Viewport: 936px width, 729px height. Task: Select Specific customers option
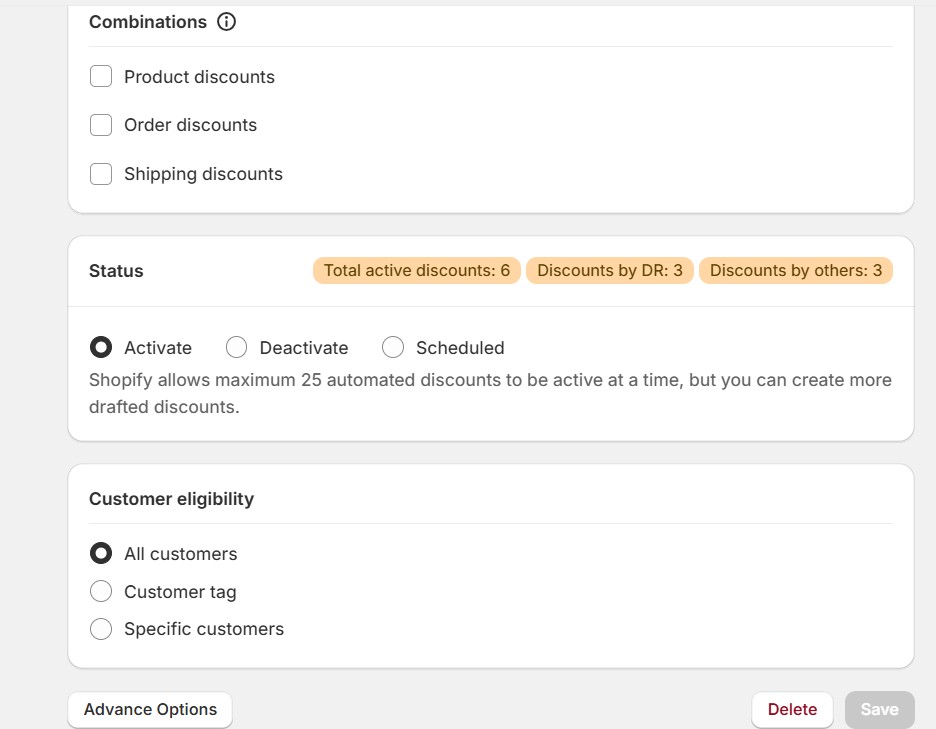tap(101, 629)
